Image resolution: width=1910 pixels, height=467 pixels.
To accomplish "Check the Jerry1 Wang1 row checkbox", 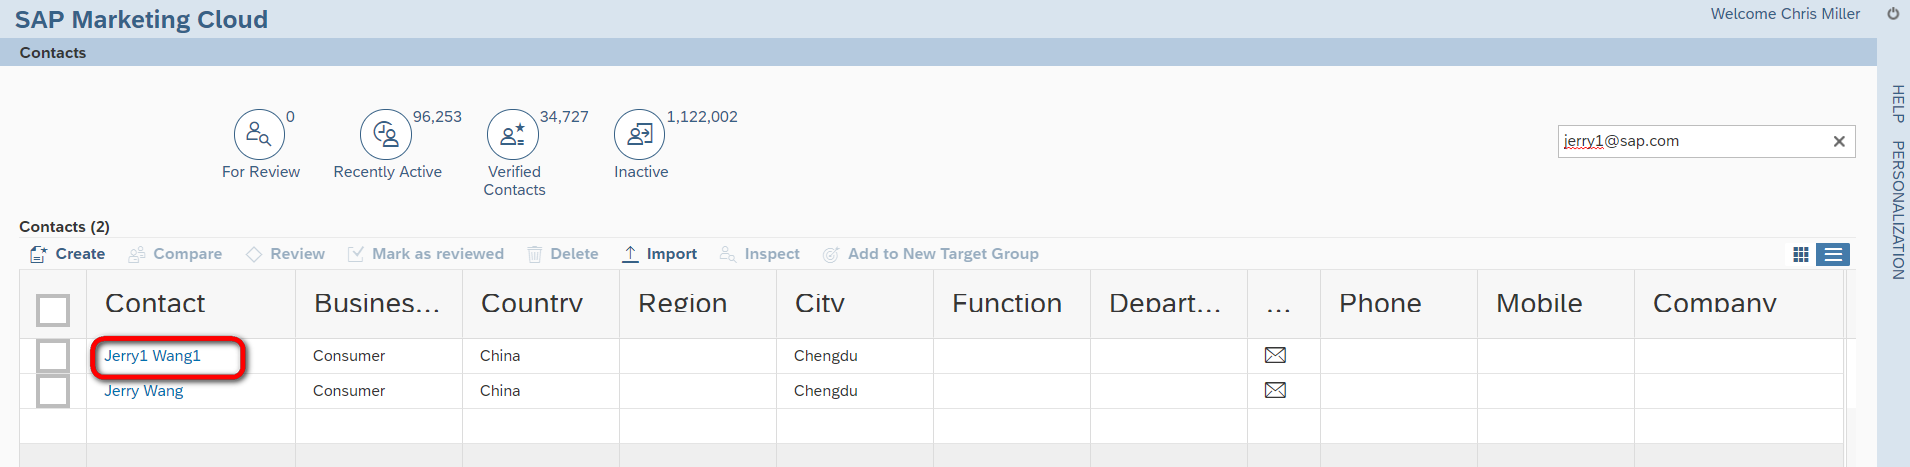I will pyautogui.click(x=53, y=356).
